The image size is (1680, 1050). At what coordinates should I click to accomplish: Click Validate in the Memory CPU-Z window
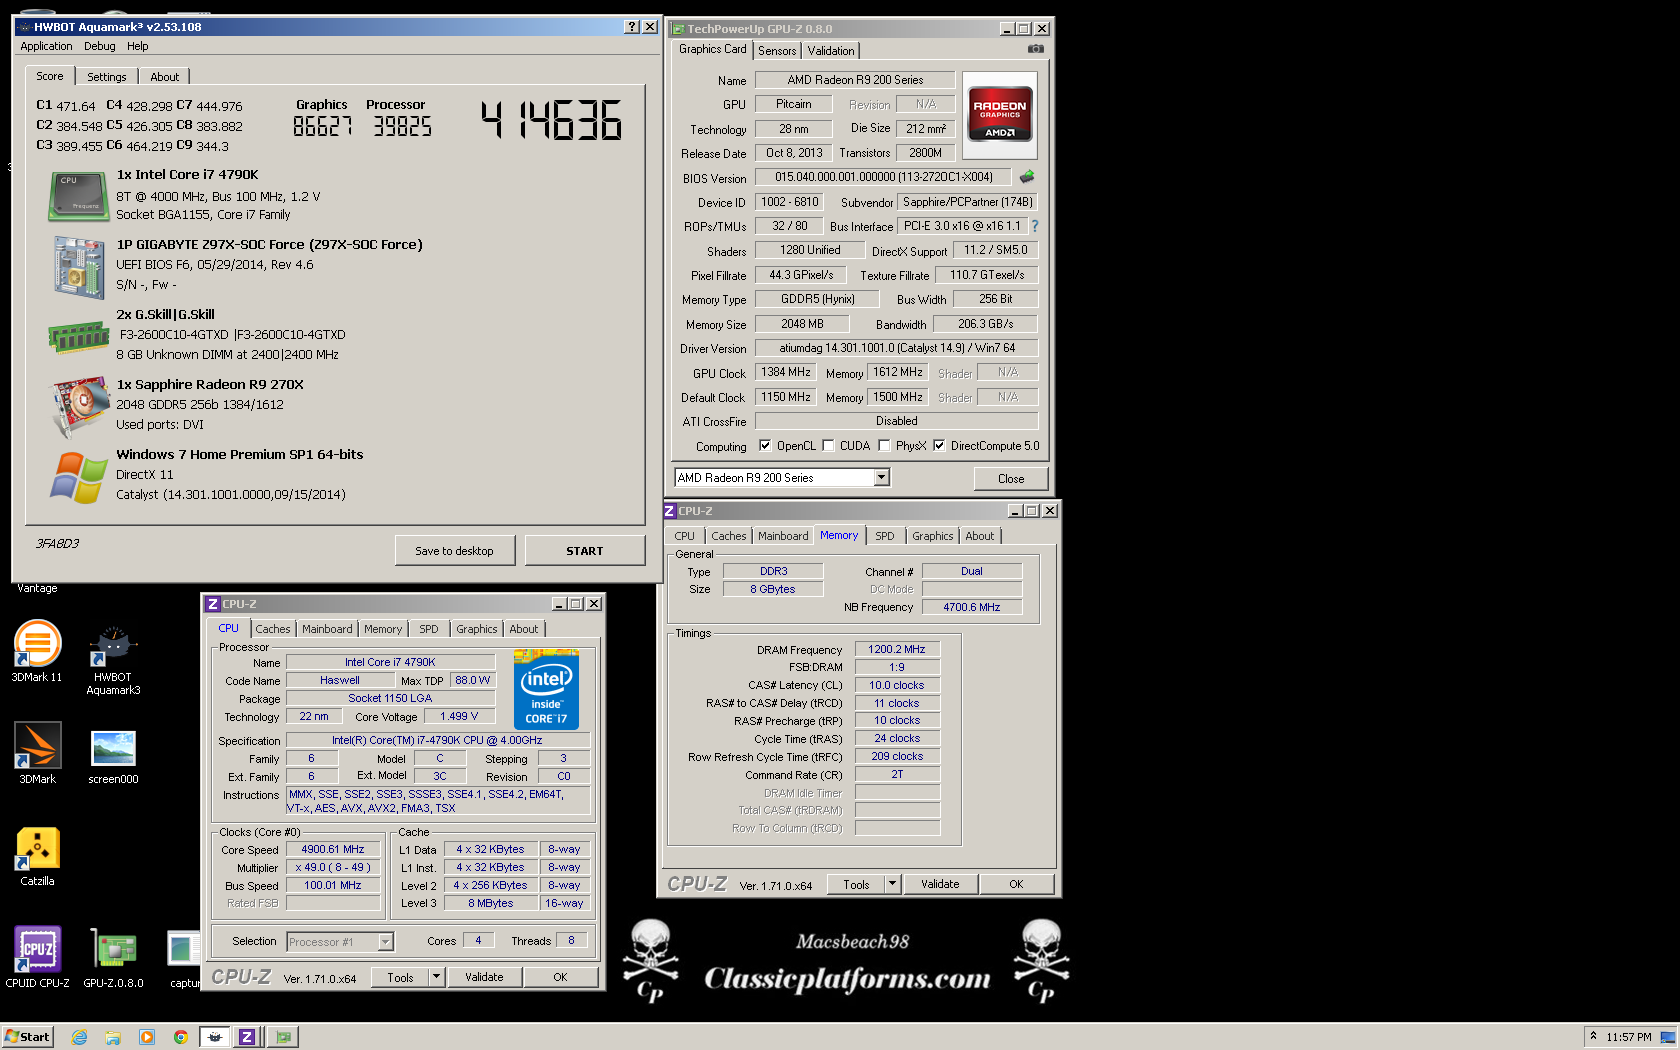pyautogui.click(x=940, y=884)
